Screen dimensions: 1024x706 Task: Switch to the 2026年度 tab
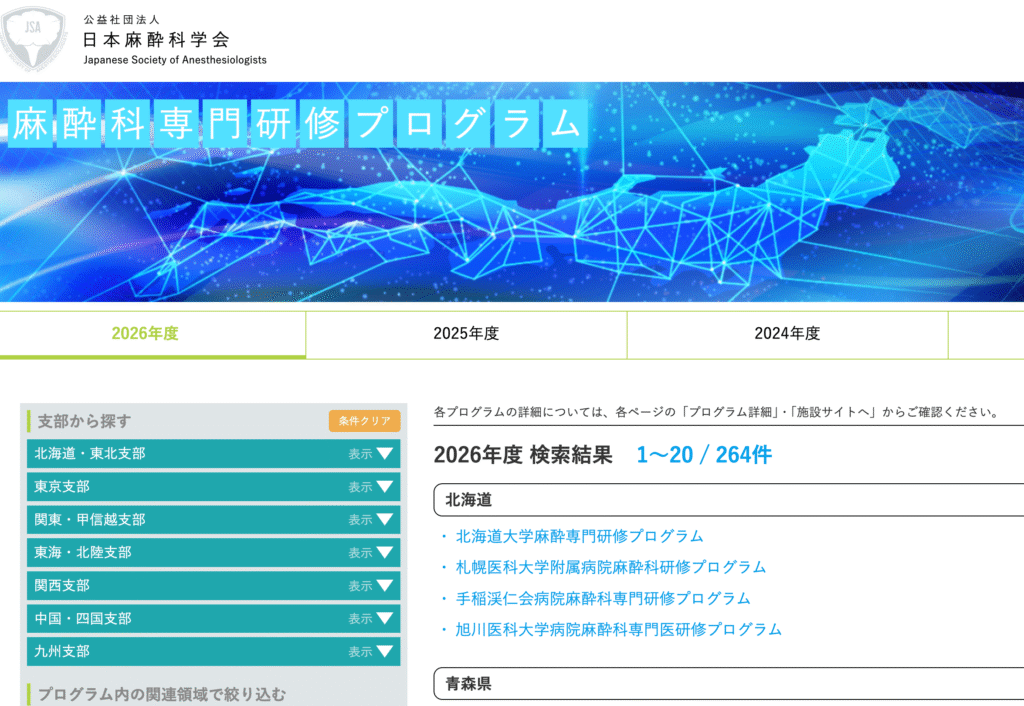tap(145, 334)
